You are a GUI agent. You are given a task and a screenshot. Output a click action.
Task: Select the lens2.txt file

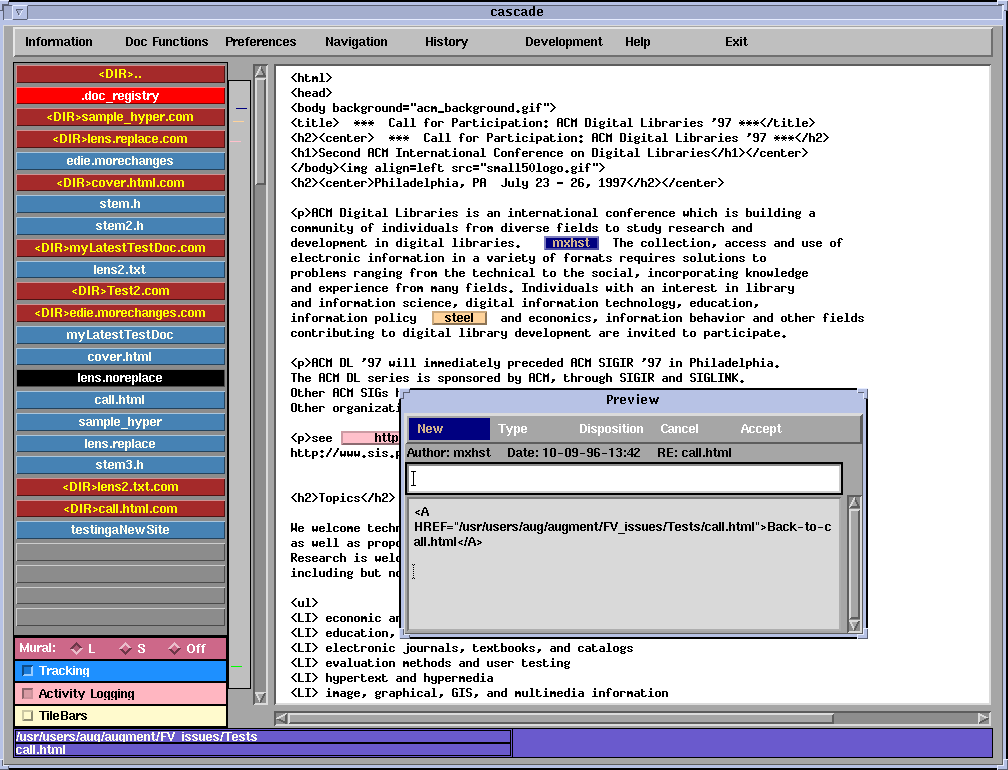(120, 269)
